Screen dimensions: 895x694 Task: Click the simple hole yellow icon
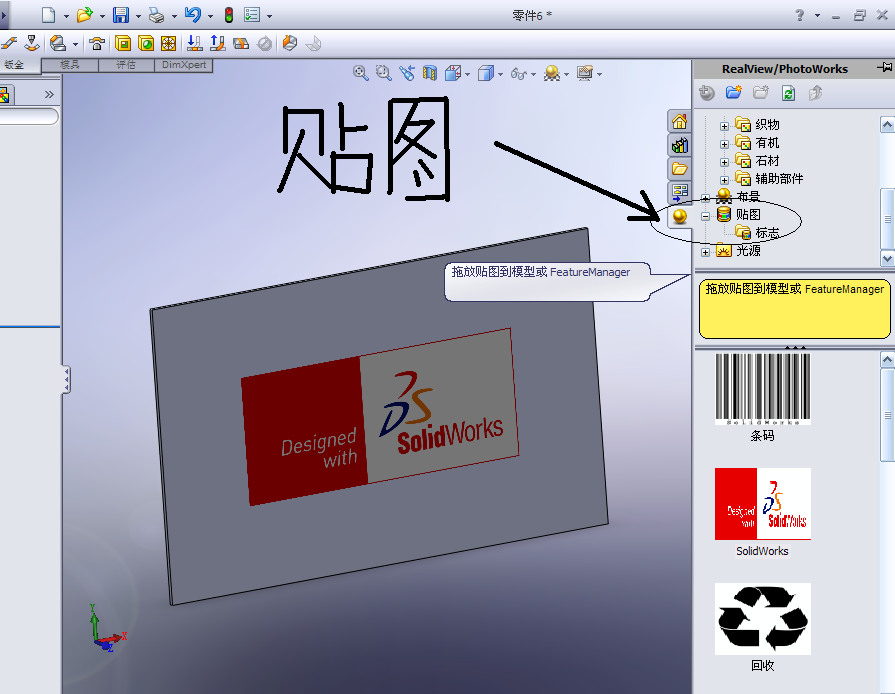(146, 43)
